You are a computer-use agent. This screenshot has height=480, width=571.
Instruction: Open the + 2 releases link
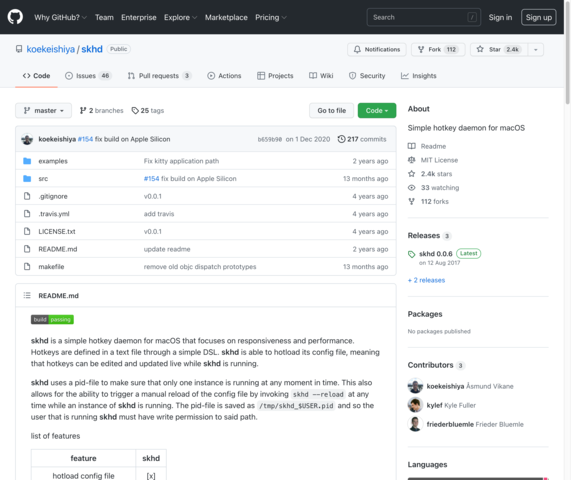click(x=426, y=280)
